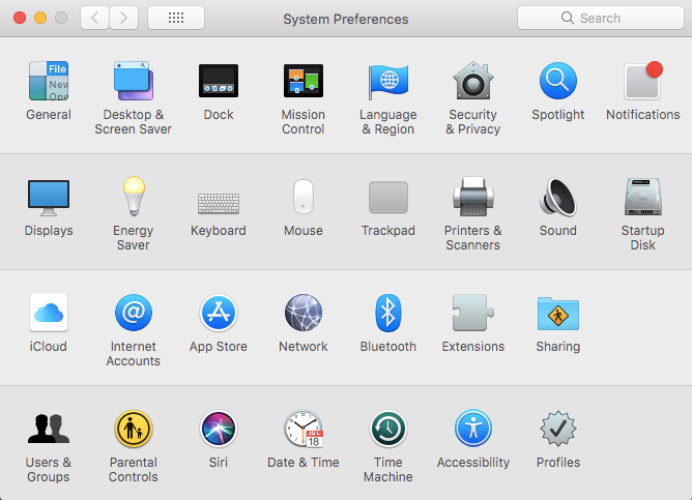Open Time Machine preferences

(388, 429)
